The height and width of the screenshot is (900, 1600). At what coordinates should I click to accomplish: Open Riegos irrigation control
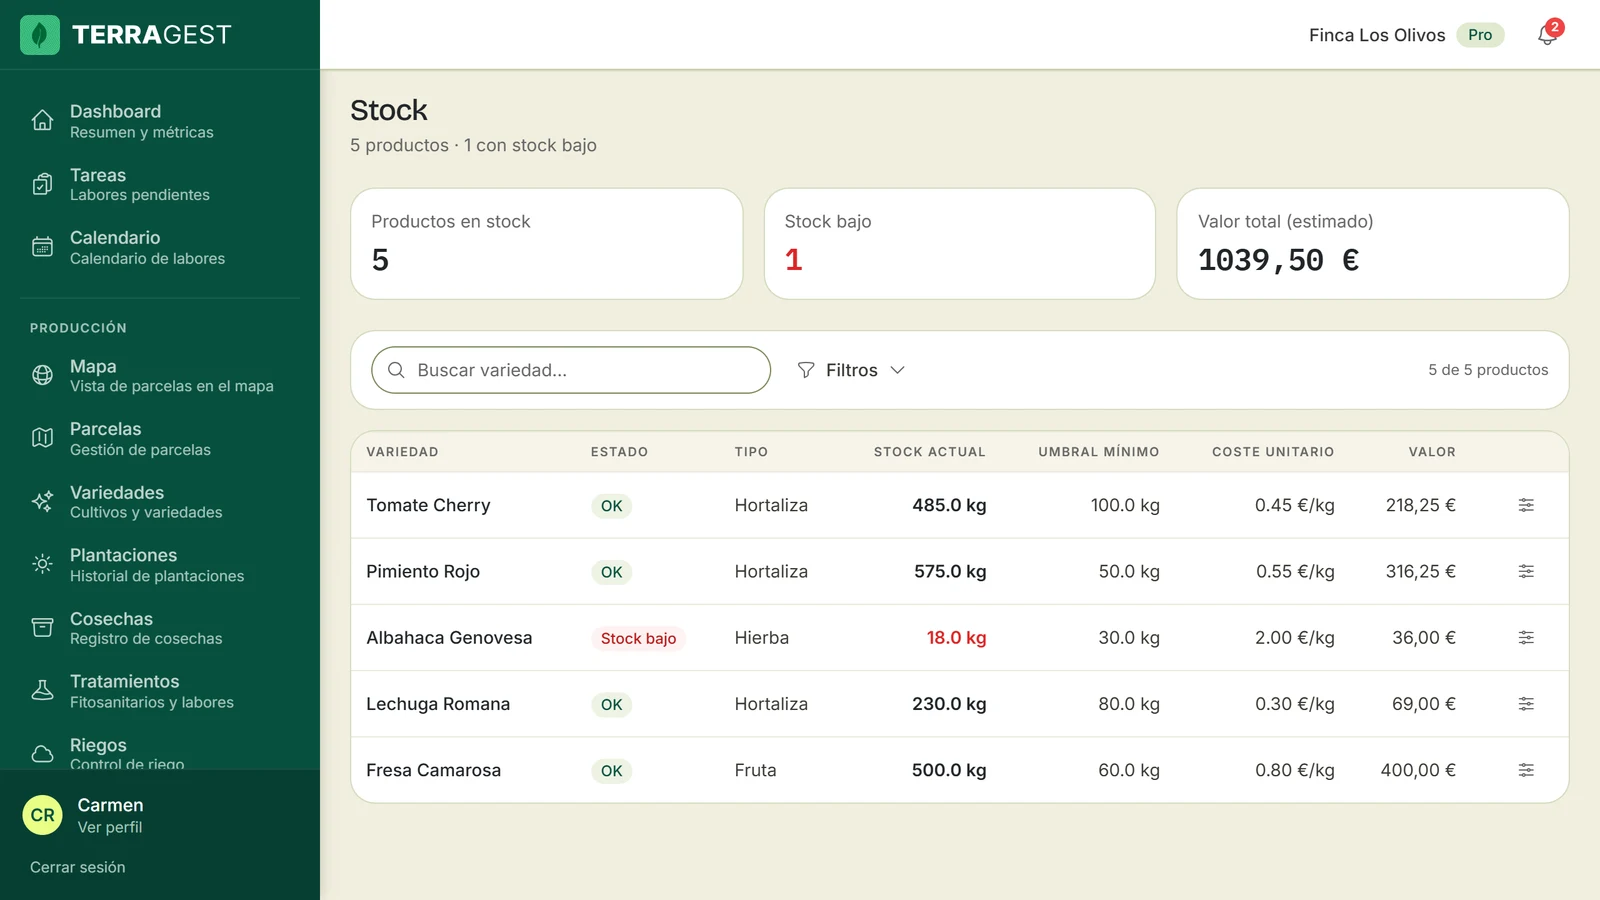click(x=160, y=753)
